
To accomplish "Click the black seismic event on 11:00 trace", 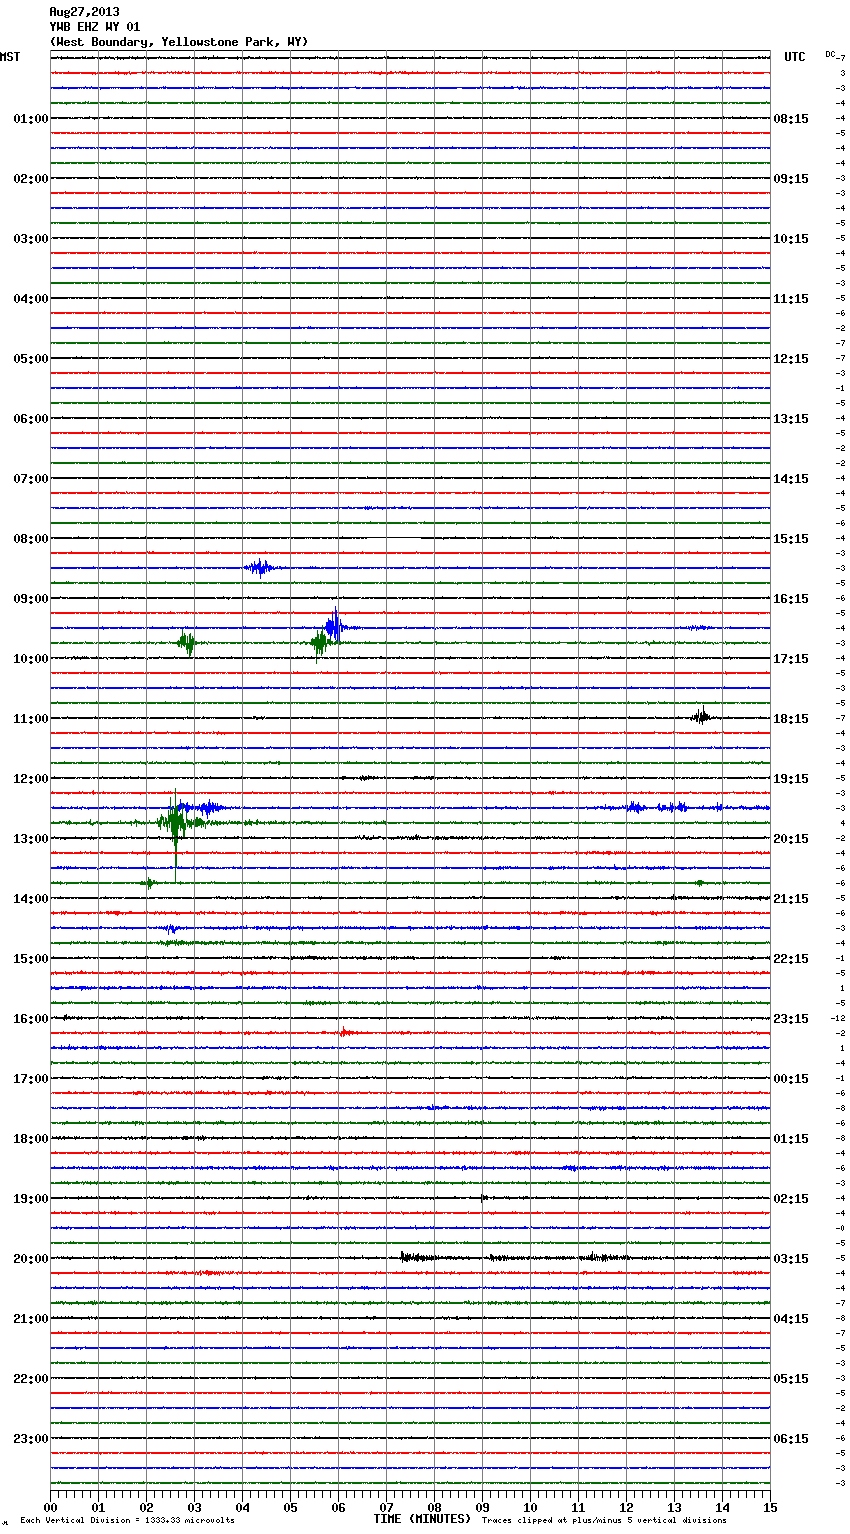I will point(702,716).
